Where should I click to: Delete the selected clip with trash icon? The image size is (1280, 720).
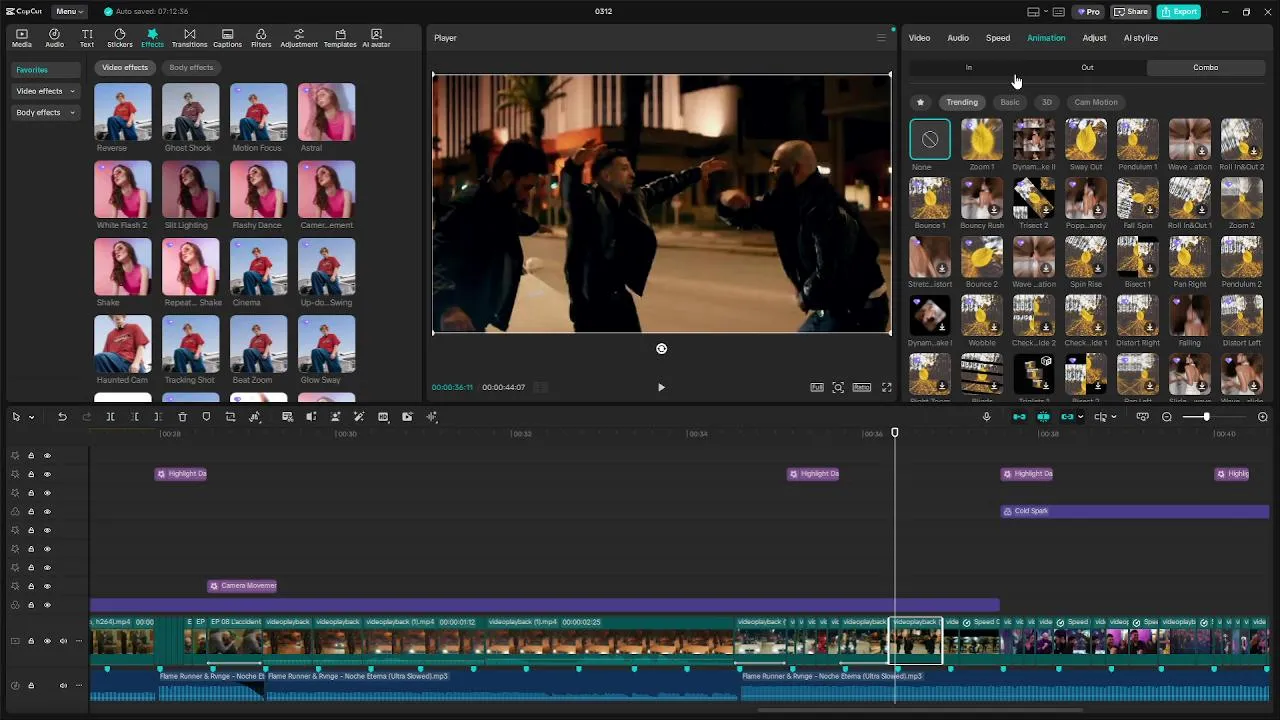[182, 417]
